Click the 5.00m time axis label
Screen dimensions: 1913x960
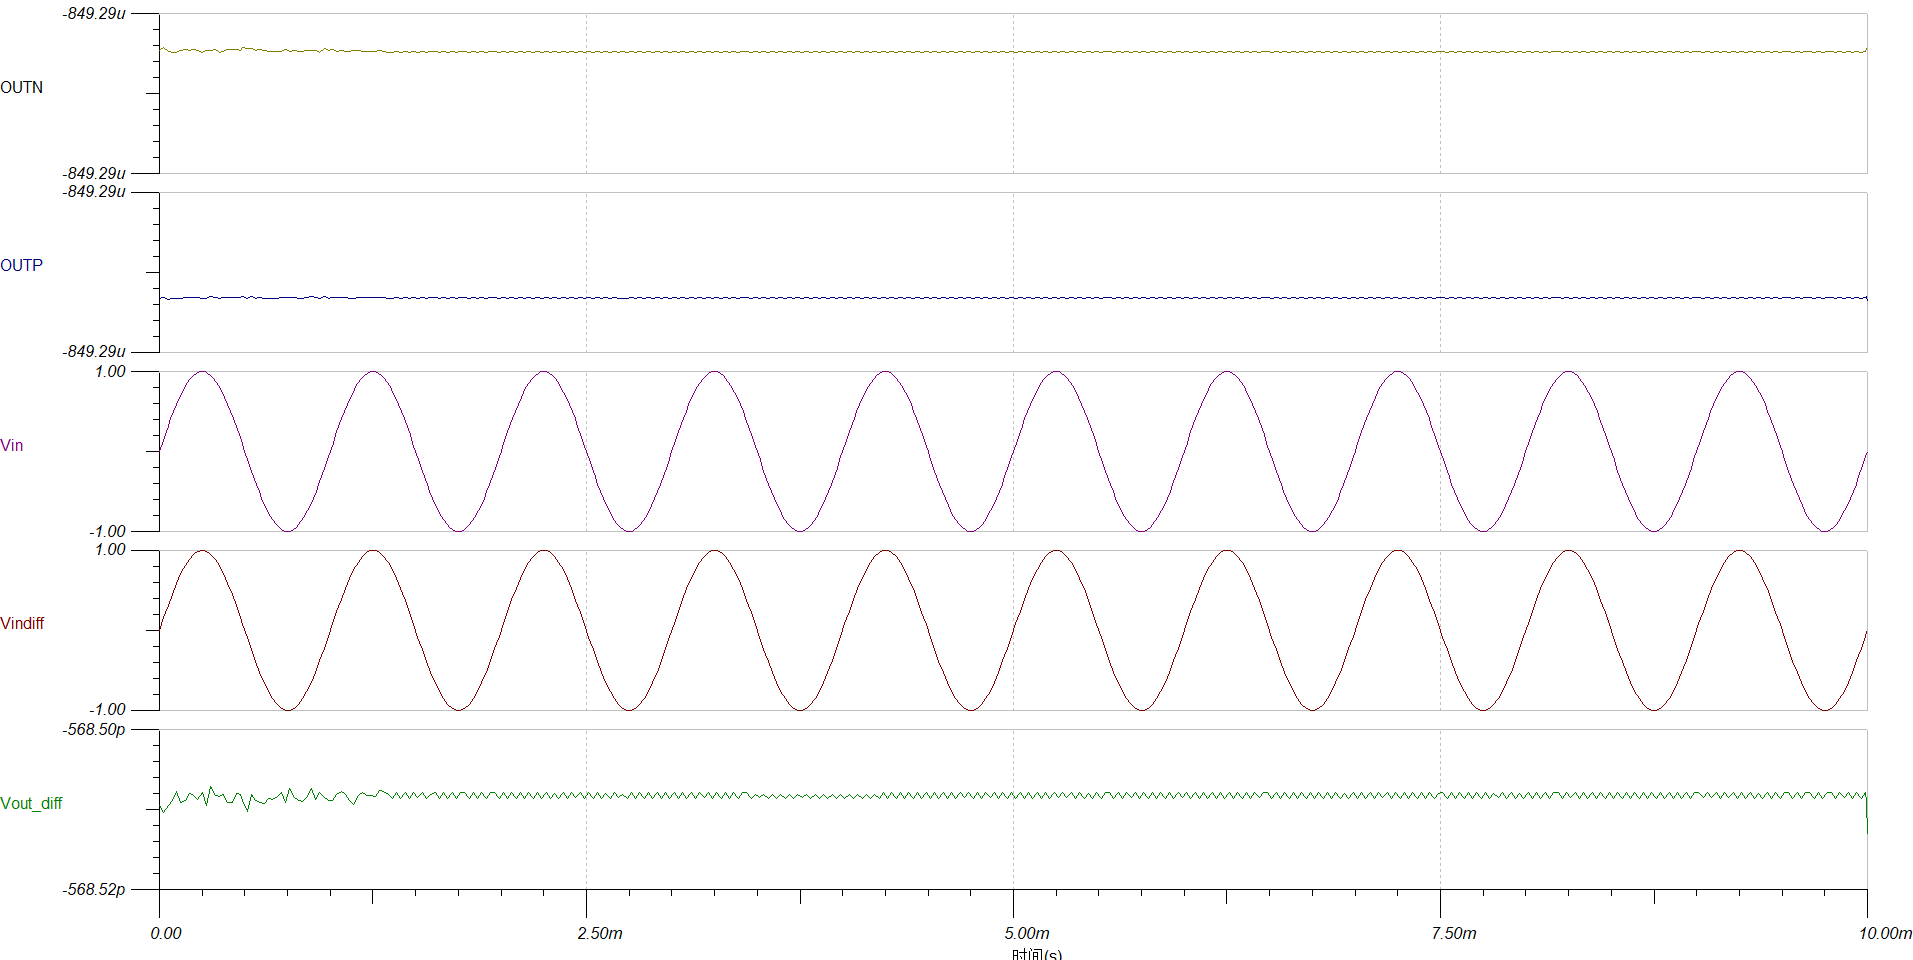click(1027, 933)
